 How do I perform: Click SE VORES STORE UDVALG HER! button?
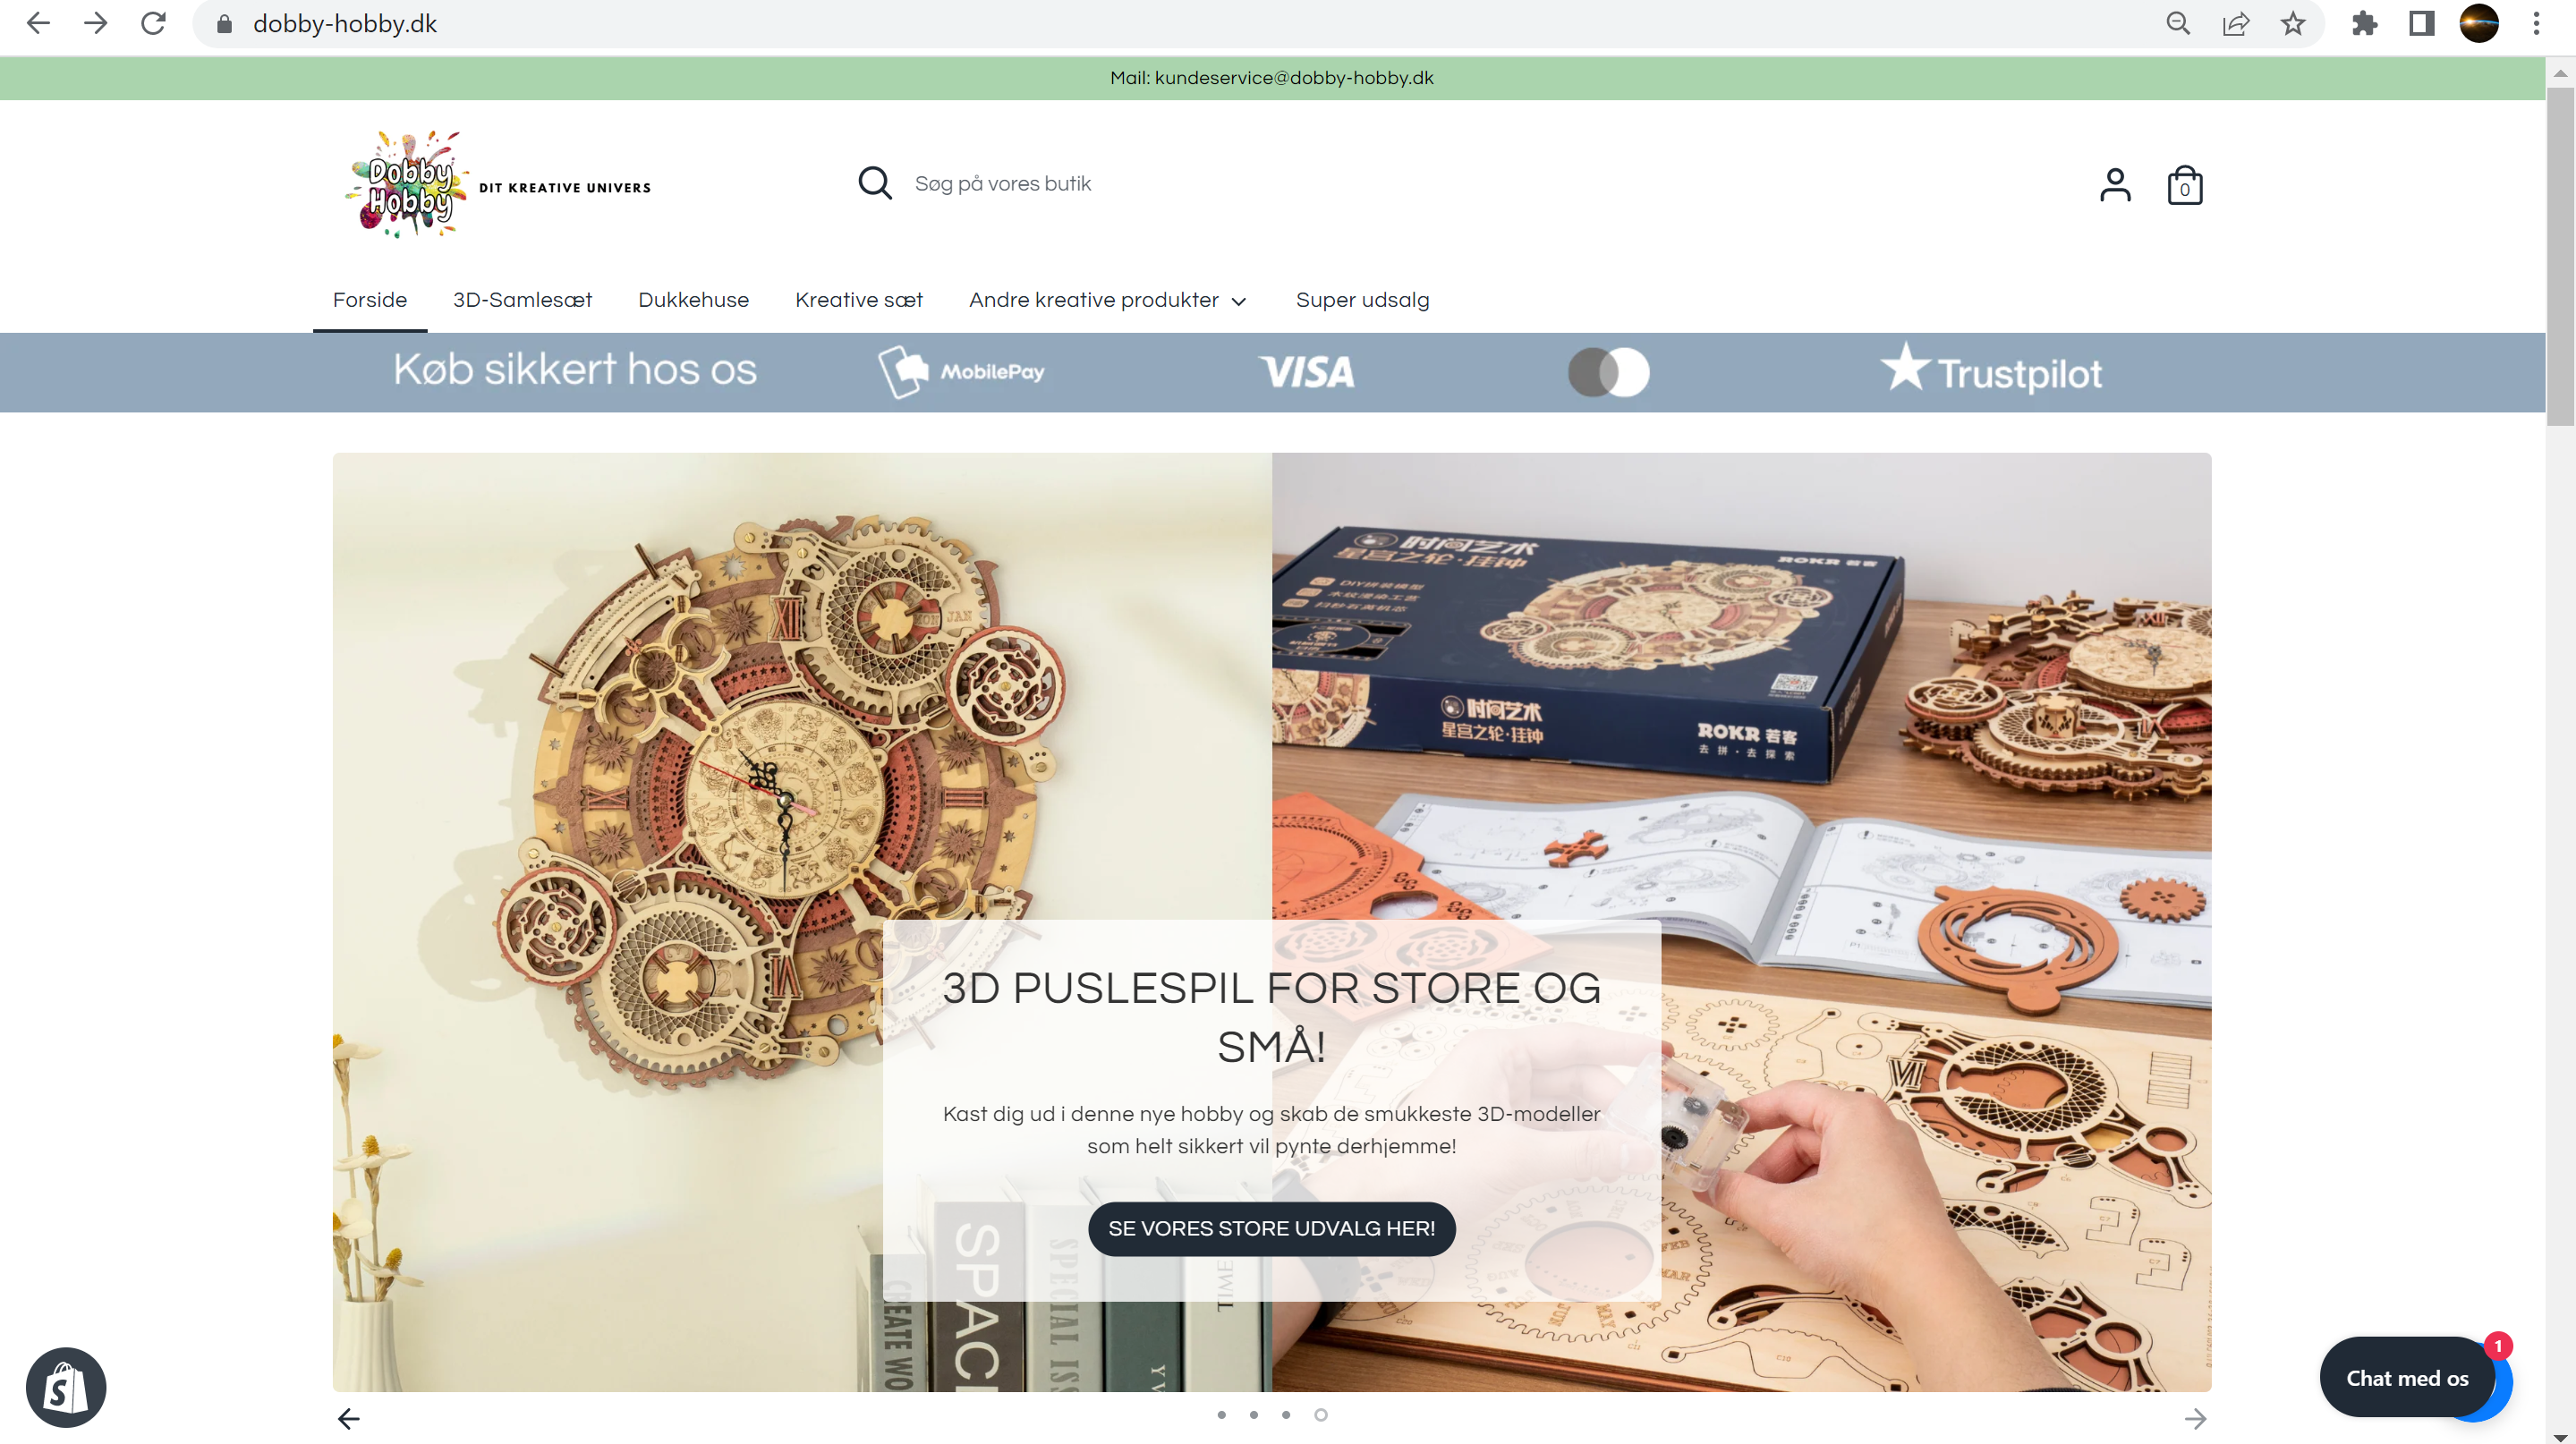coord(1271,1228)
